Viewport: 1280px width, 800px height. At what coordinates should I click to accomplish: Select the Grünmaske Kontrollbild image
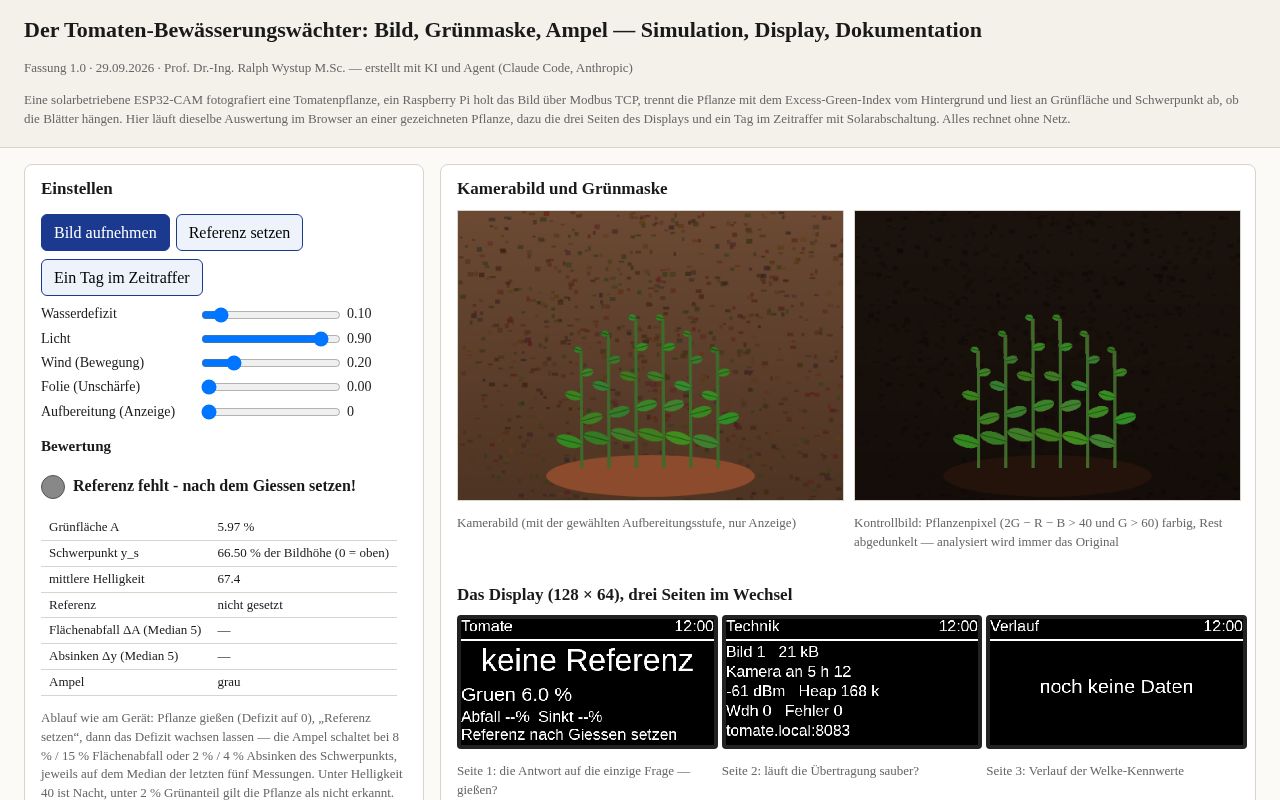click(x=1047, y=355)
